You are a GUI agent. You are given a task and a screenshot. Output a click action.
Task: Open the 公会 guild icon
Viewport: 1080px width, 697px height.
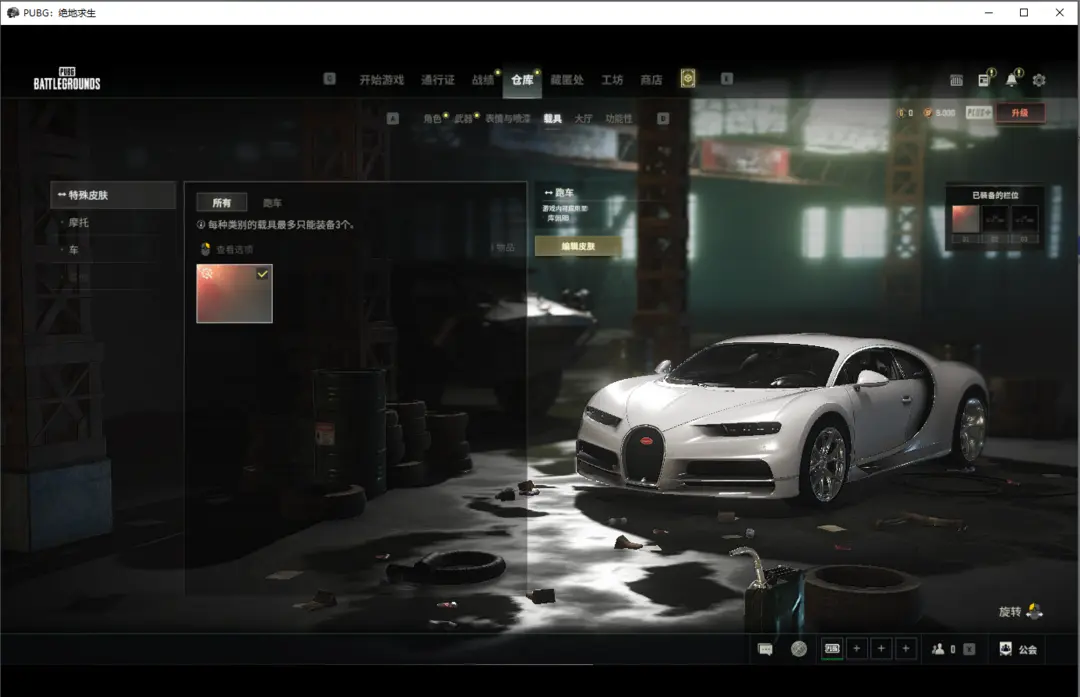(x=1006, y=649)
